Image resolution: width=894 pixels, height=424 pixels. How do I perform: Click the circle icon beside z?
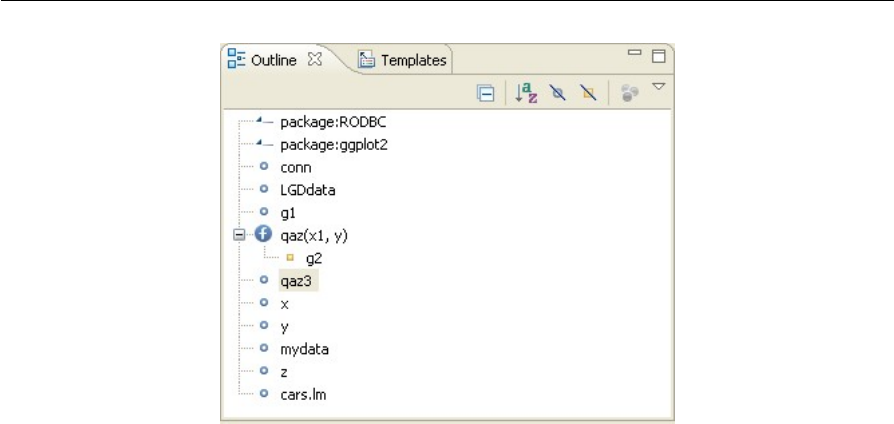tap(263, 370)
